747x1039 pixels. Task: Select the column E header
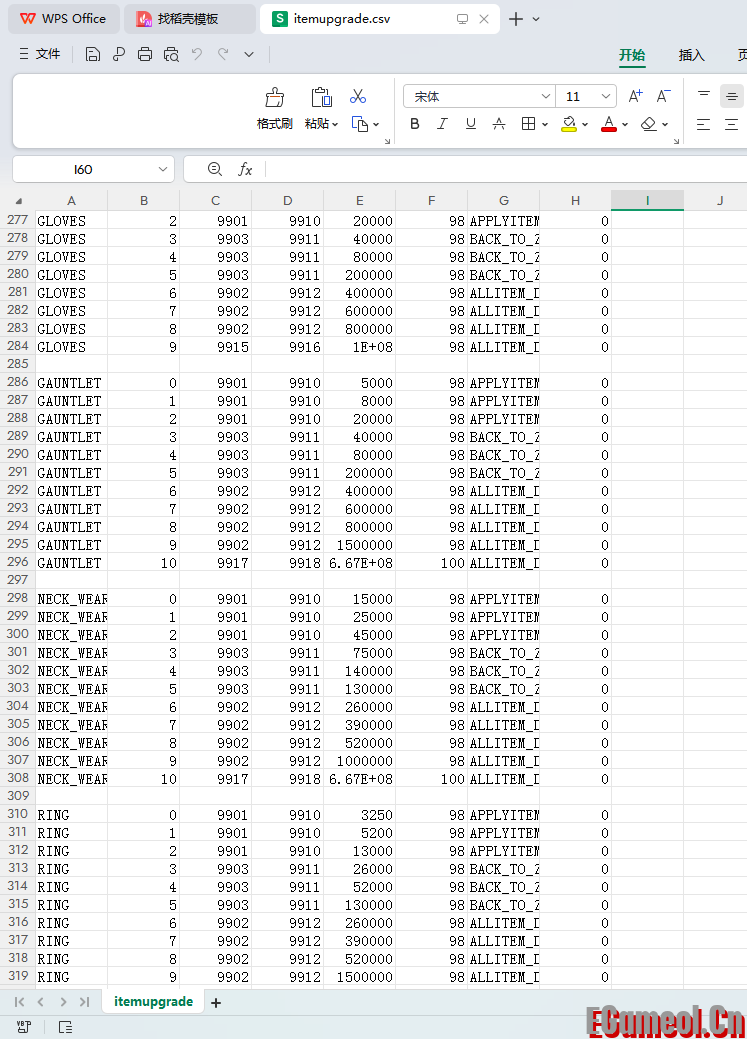[x=360, y=201]
